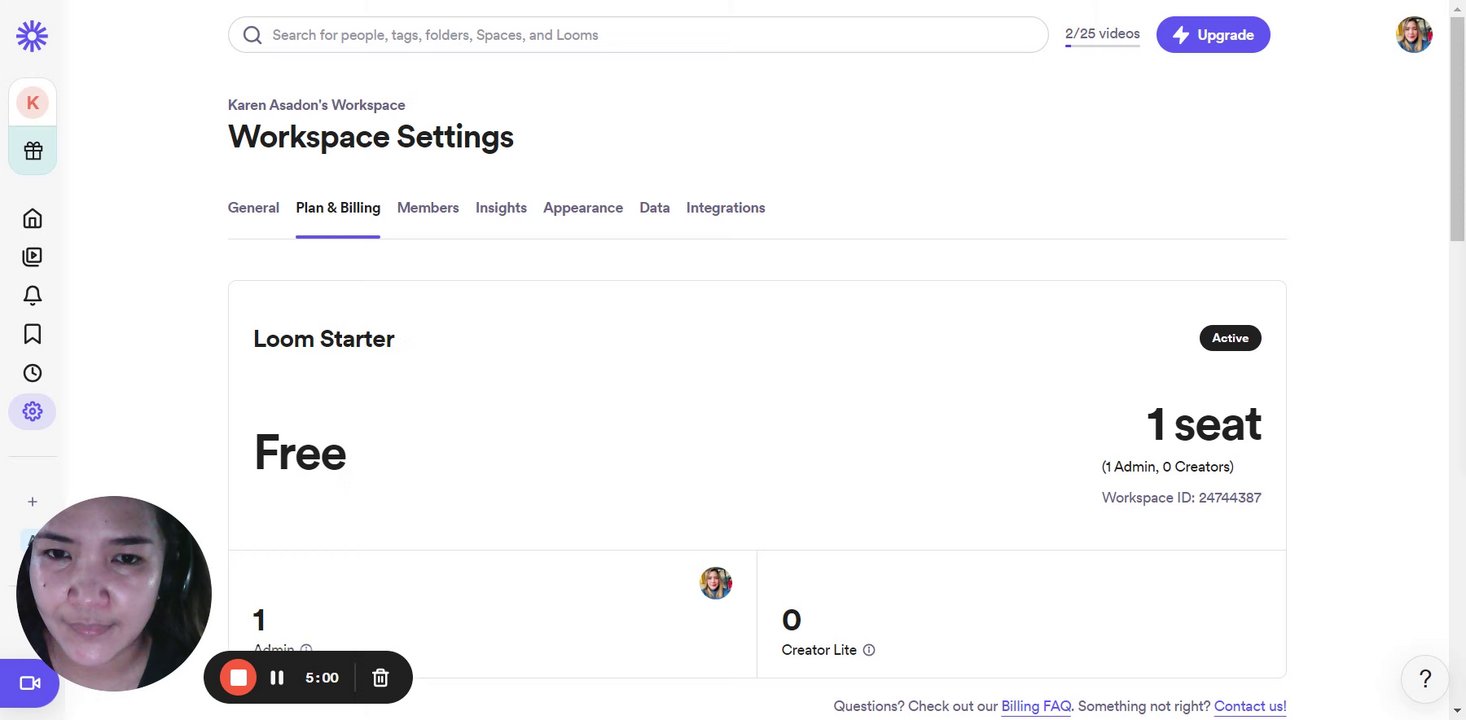Open the profile avatar menu
This screenshot has width=1466, height=720.
[x=1414, y=35]
